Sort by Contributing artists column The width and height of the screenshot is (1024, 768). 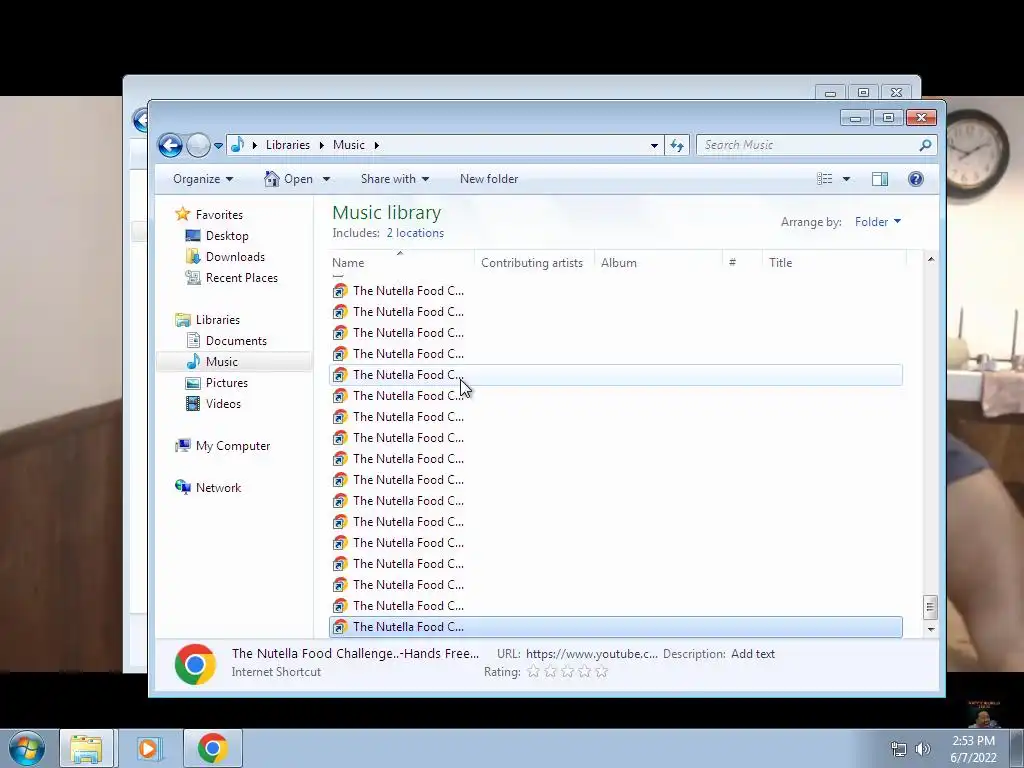(x=534, y=263)
